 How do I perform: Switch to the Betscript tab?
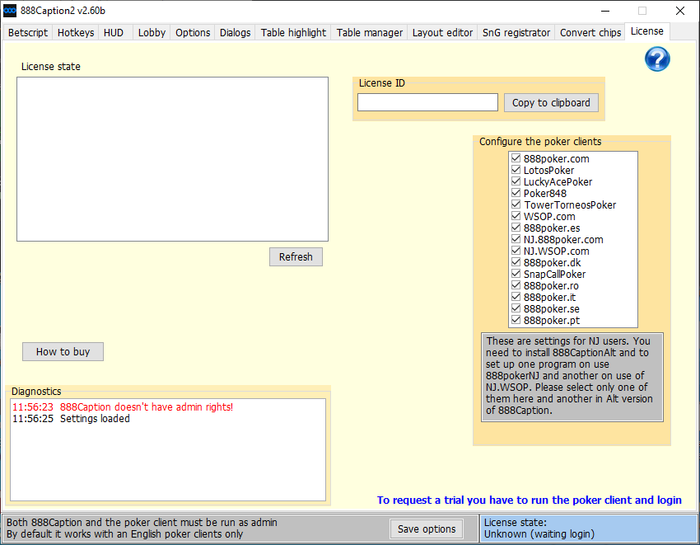28,33
